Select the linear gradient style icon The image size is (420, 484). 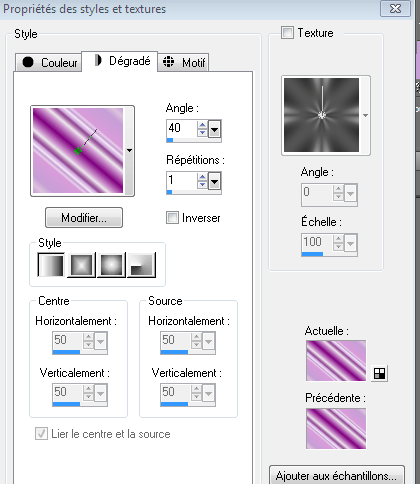point(51,265)
